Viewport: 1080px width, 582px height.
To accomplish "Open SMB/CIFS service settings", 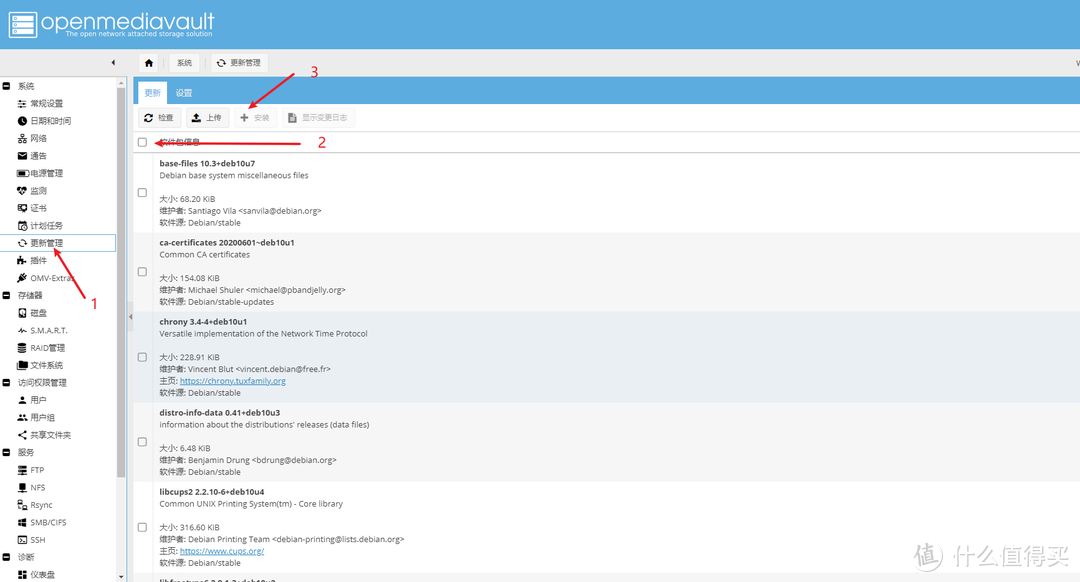I will click(42, 523).
